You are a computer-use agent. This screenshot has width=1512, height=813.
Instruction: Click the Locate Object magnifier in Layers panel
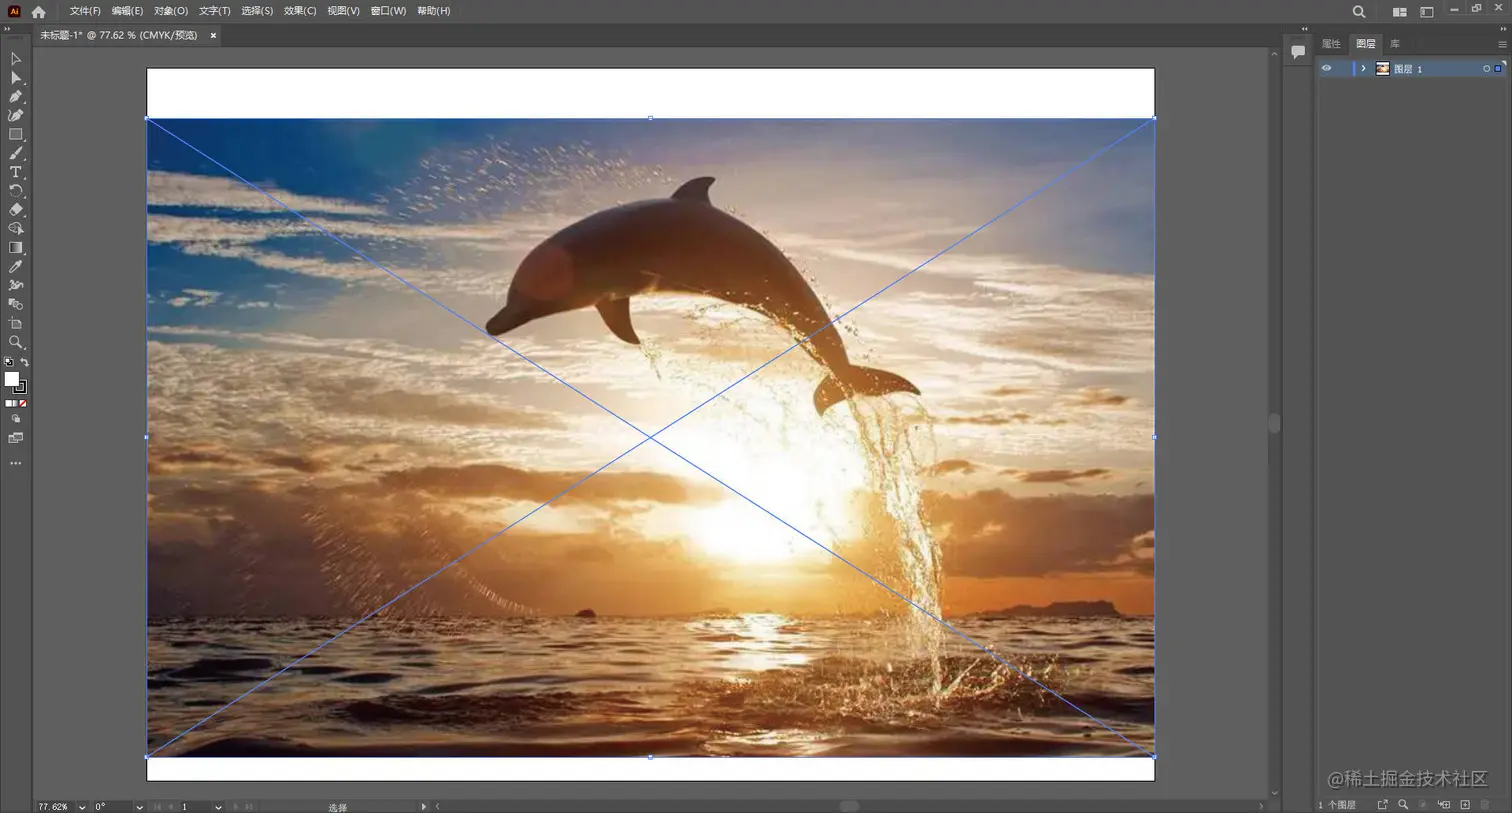click(1403, 805)
